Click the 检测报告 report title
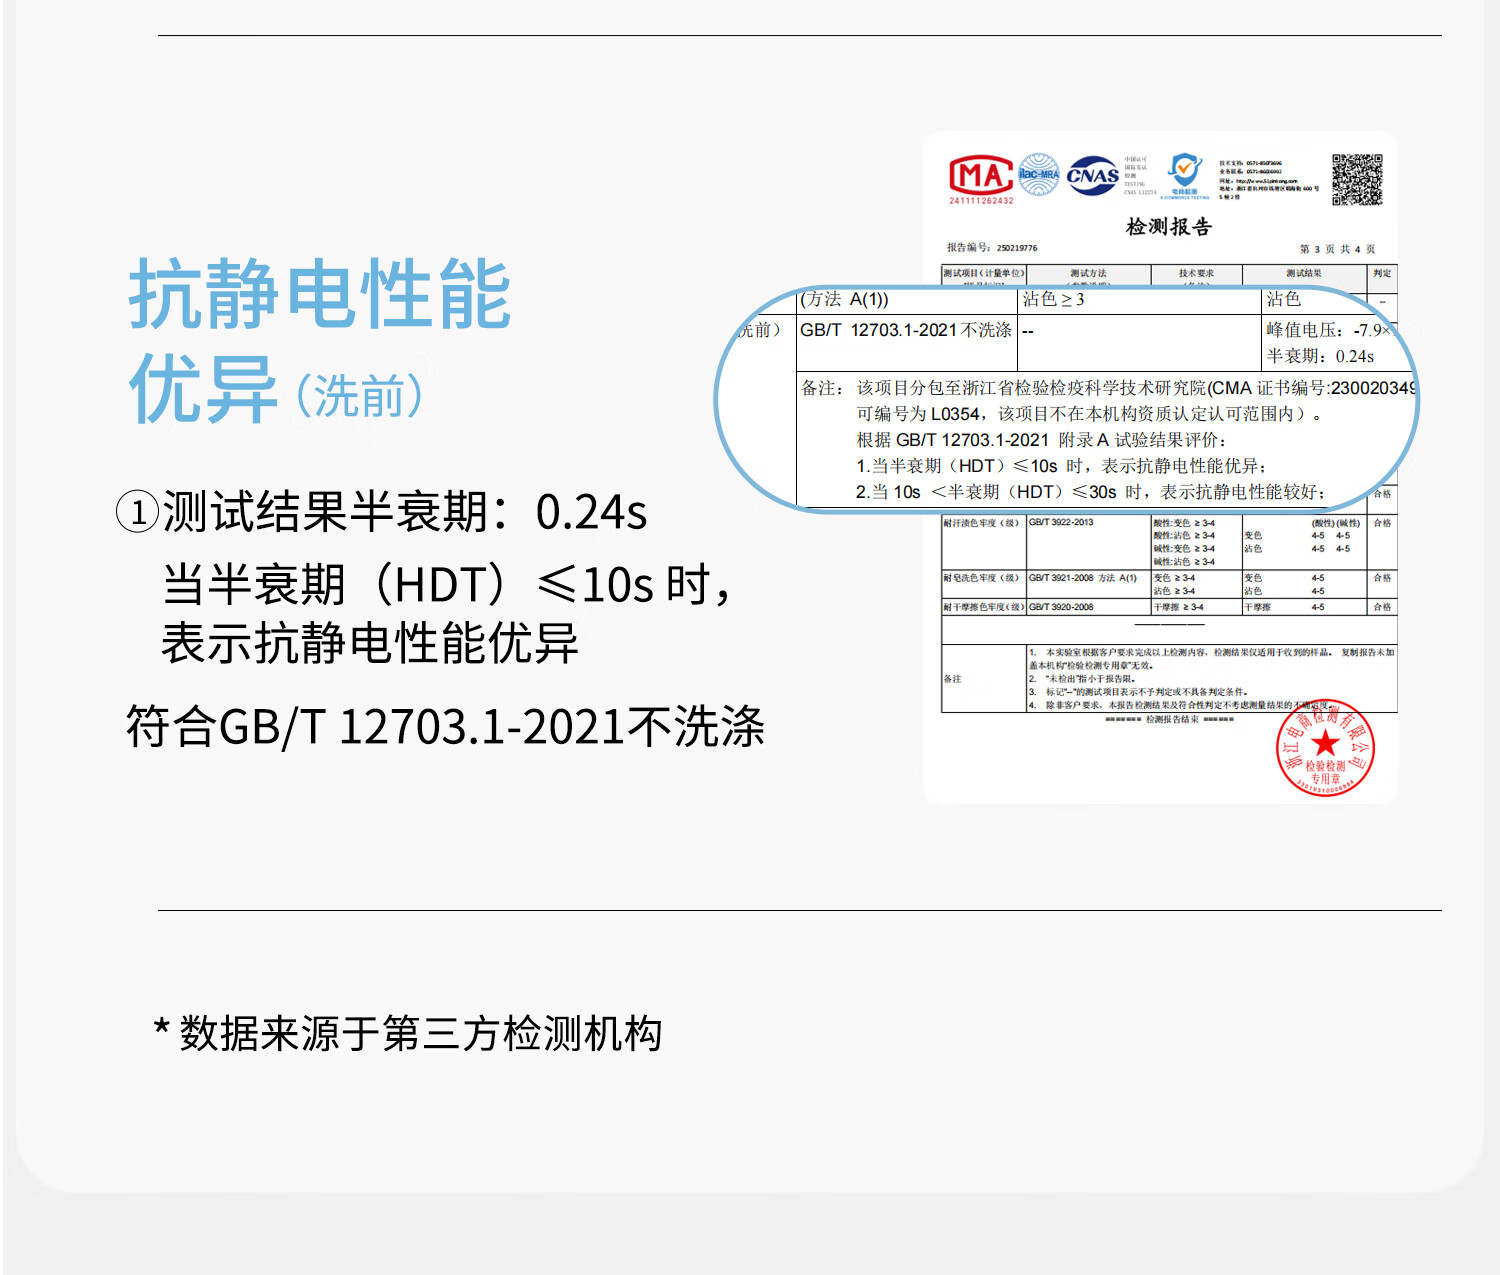Viewport: 1500px width, 1275px height. [x=1168, y=227]
